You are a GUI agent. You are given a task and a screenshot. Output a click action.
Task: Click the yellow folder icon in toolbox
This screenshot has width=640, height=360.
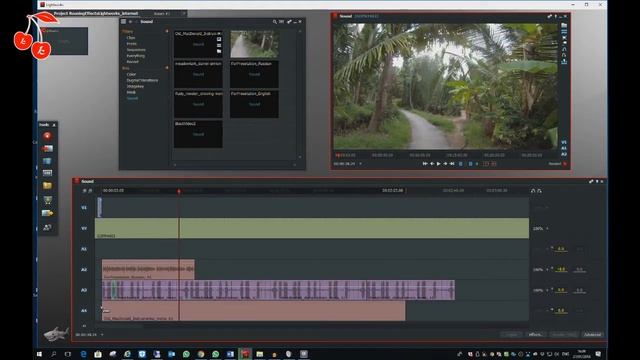pyautogui.click(x=47, y=186)
